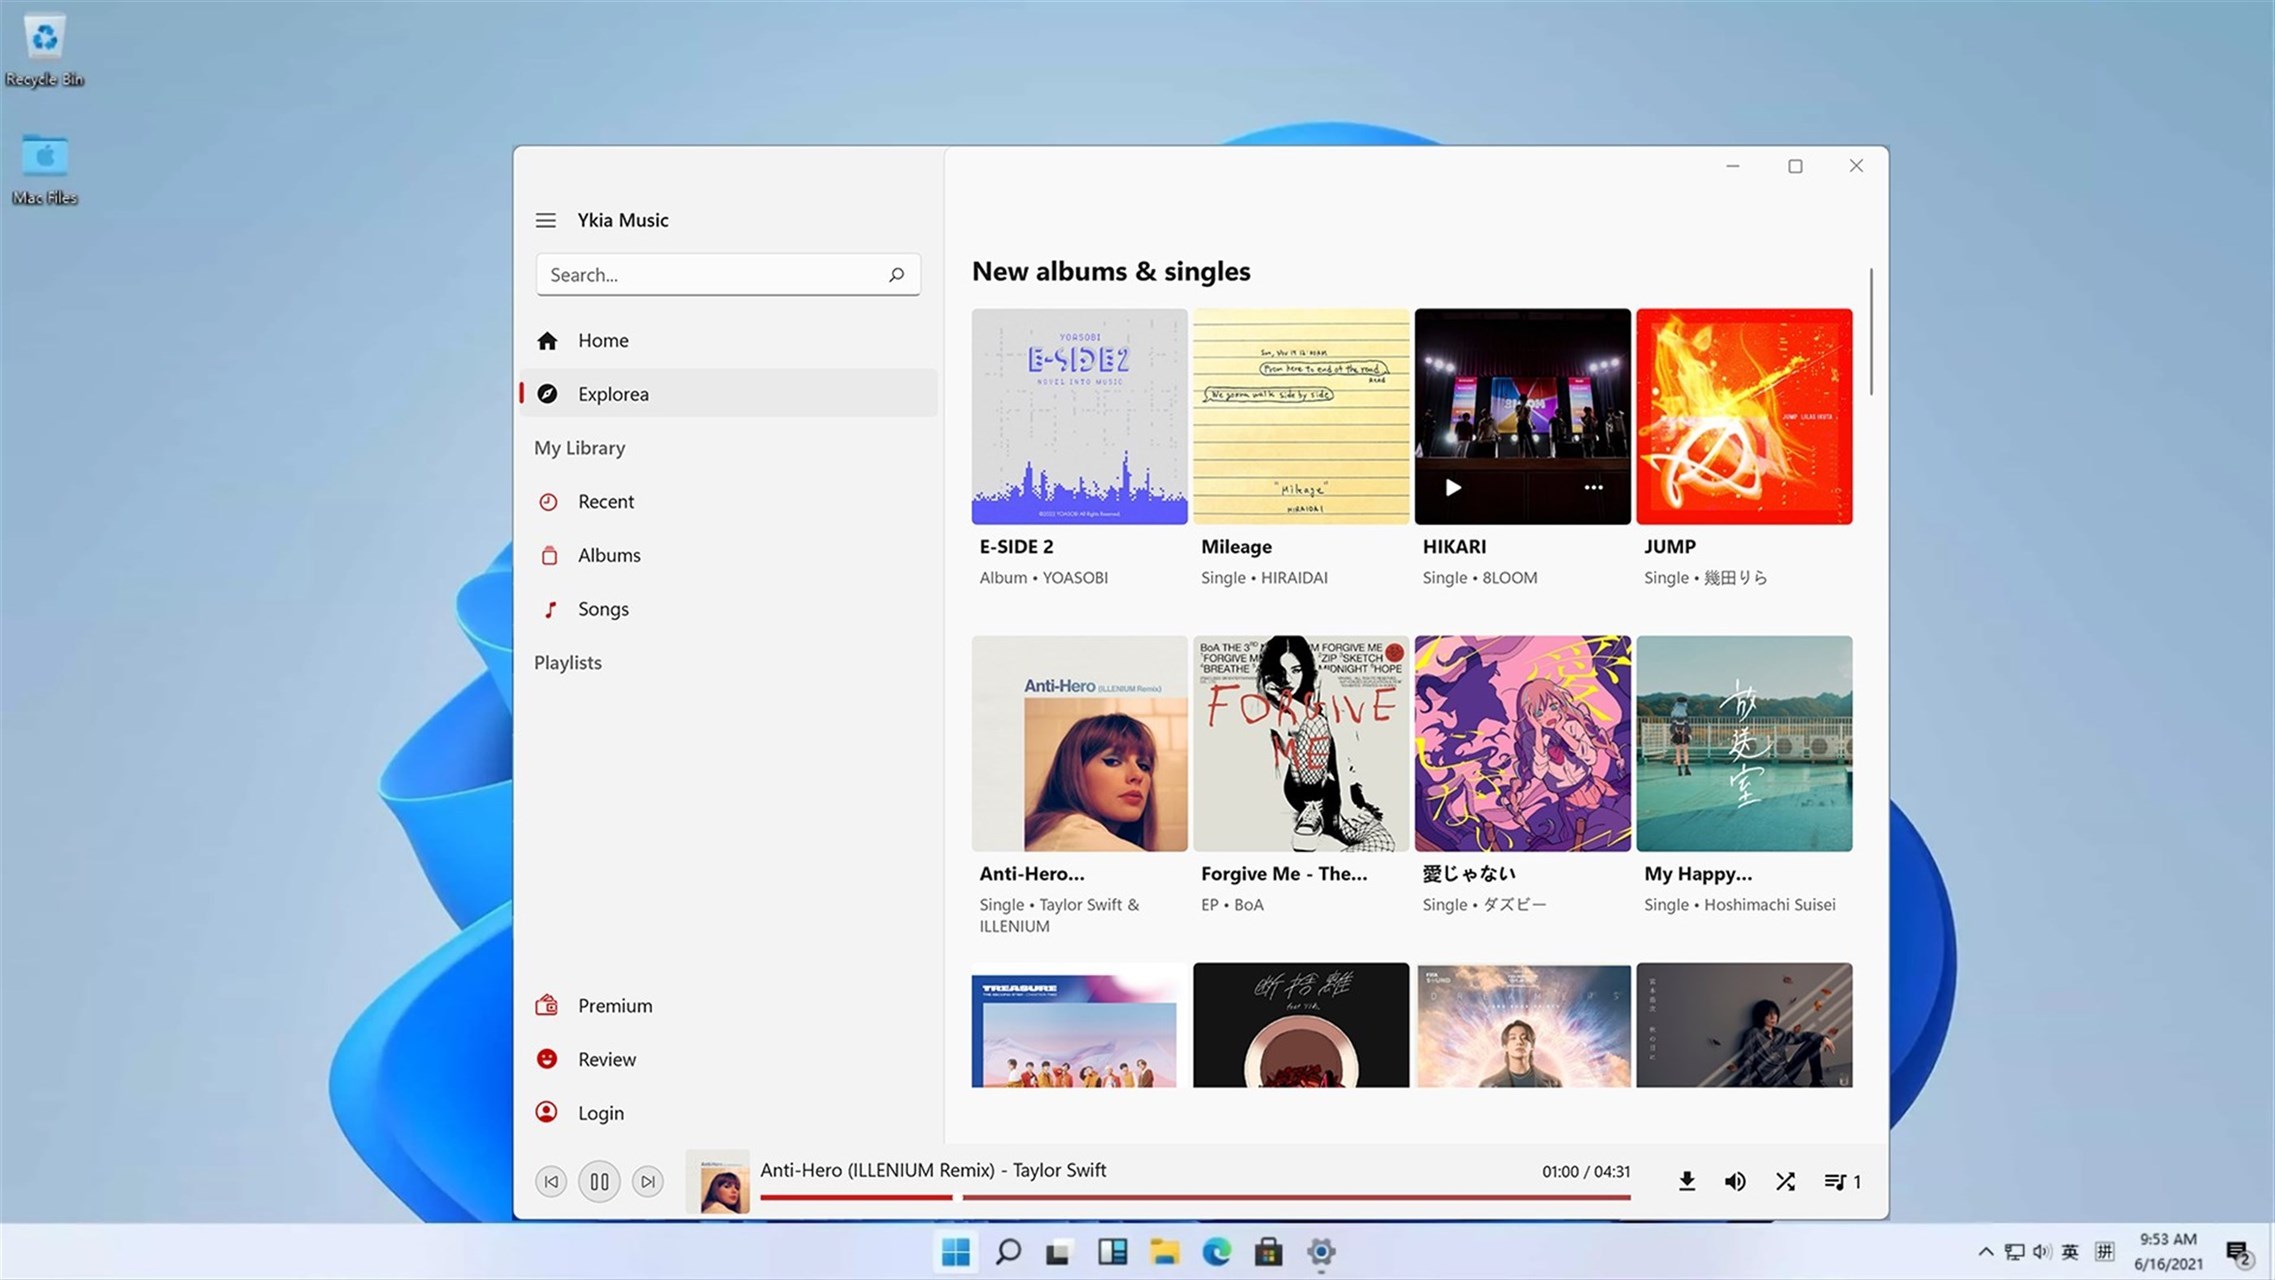Open the E-SIDE 2 album by YOASOBI
Viewport: 2275px width, 1280px height.
click(1079, 416)
